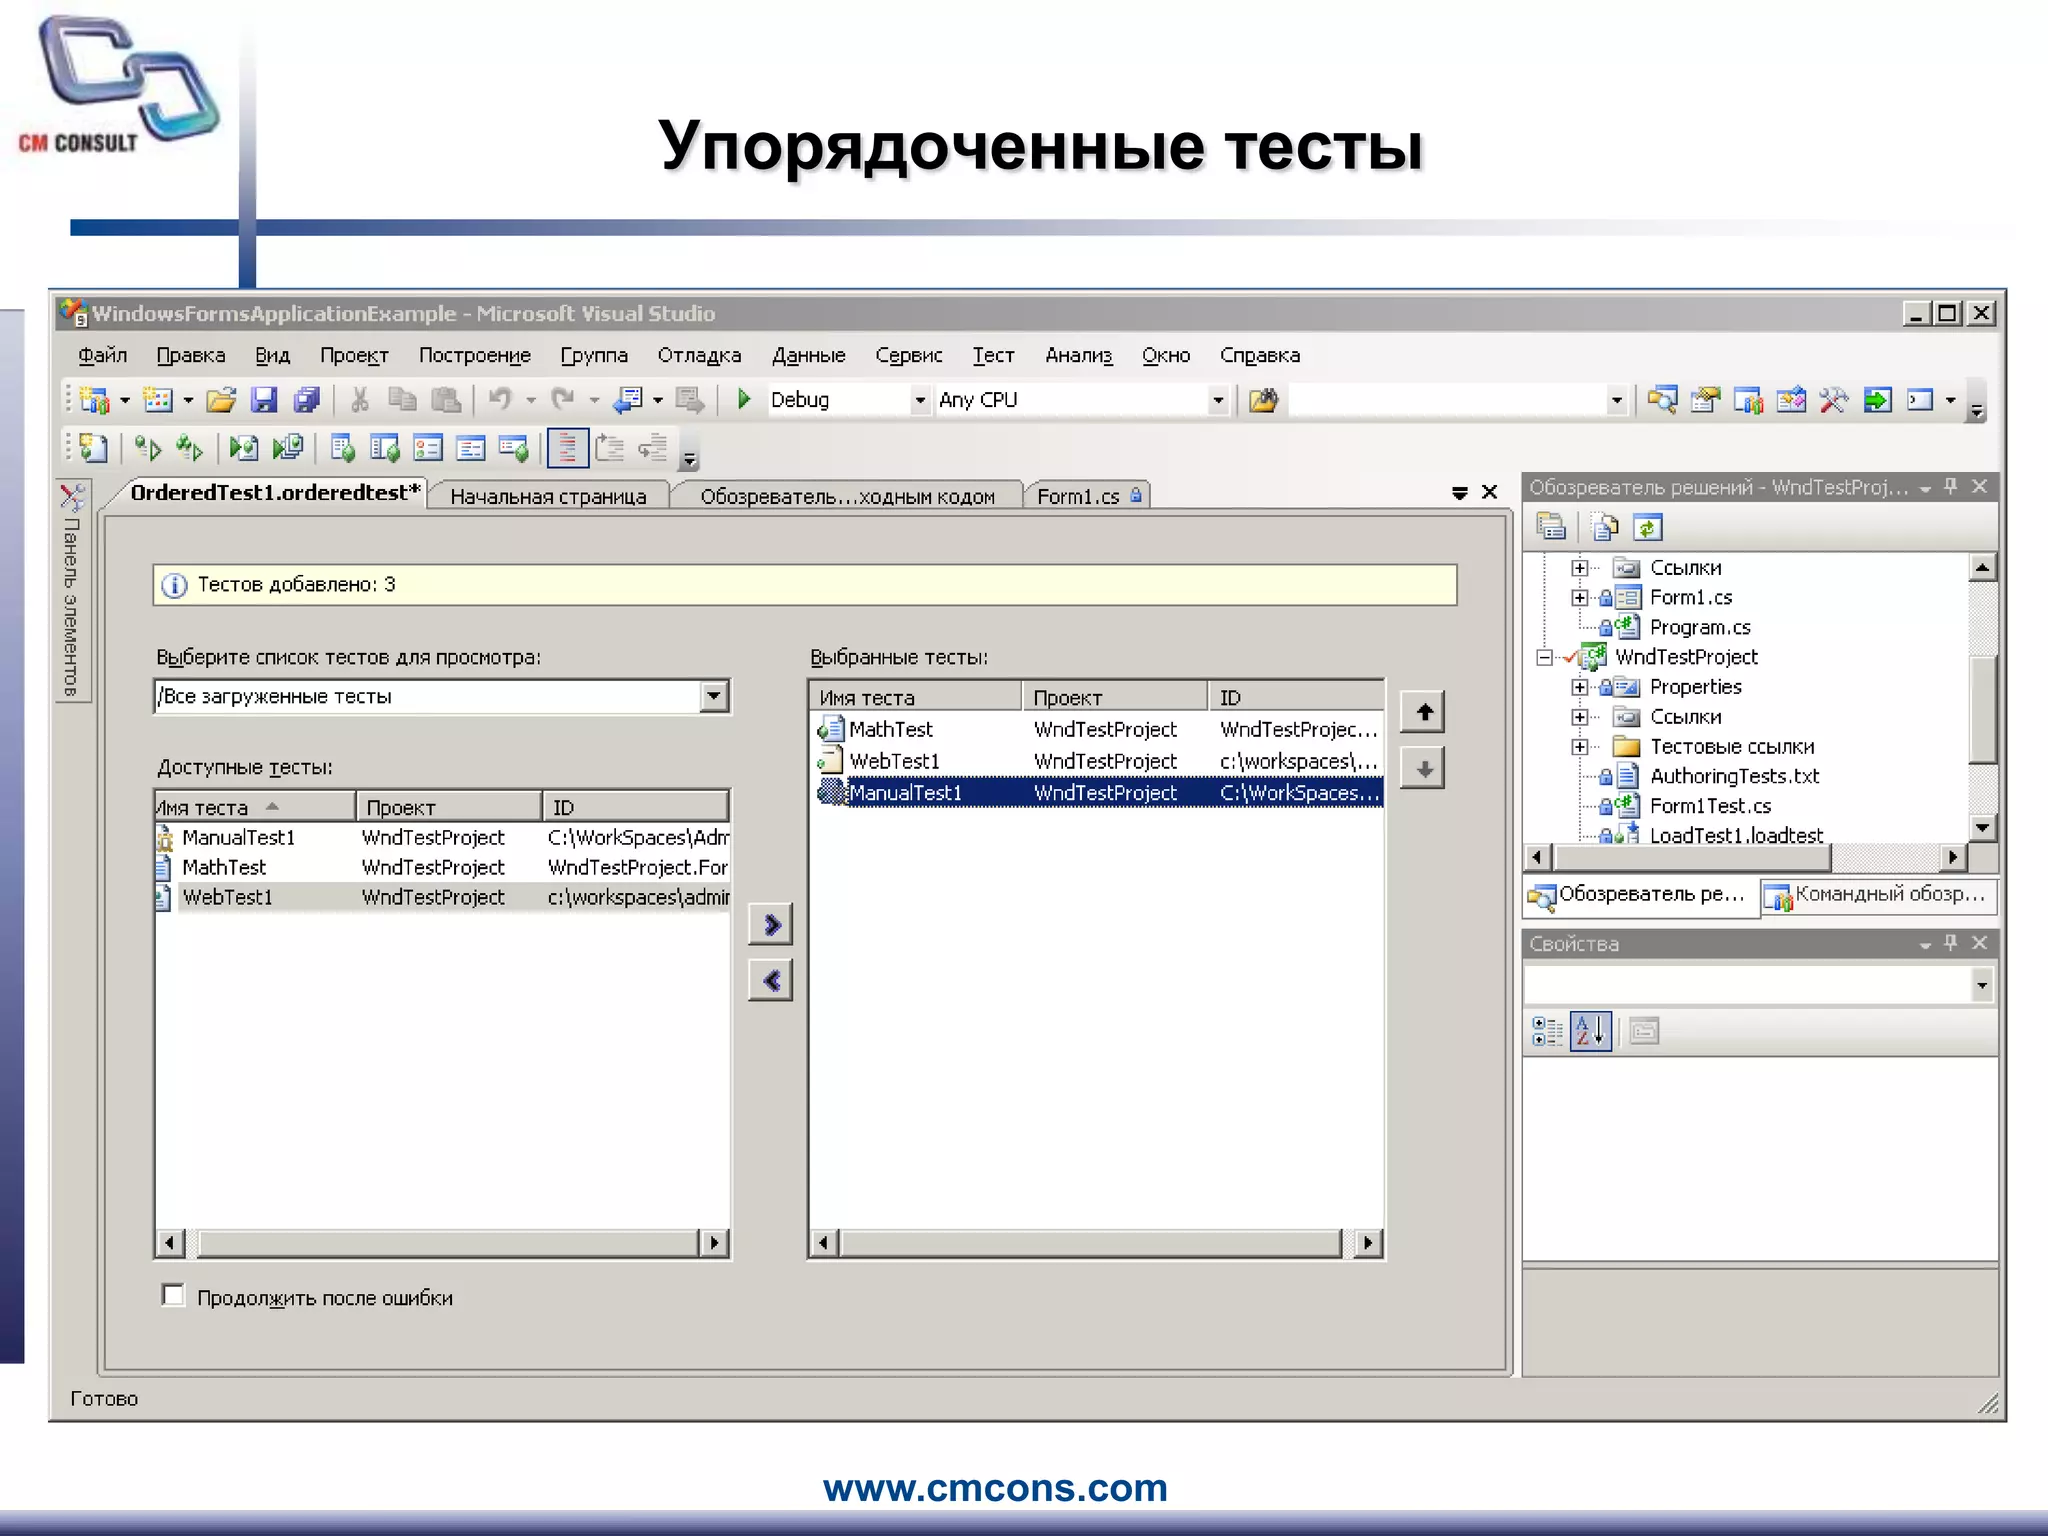The height and width of the screenshot is (1536, 2048).
Task: Click Solution Explorer vertical scrollbar down arrow
Action: point(1982,827)
